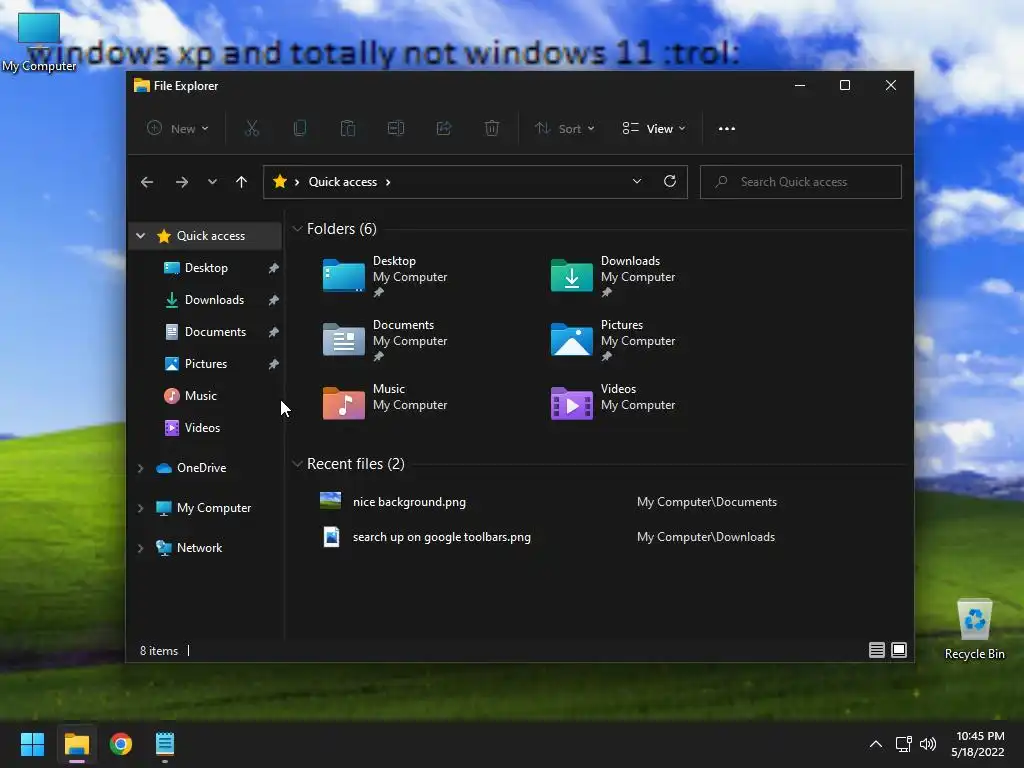Unpin Desktop in the sidebar
1024x768 pixels.
coord(274,268)
